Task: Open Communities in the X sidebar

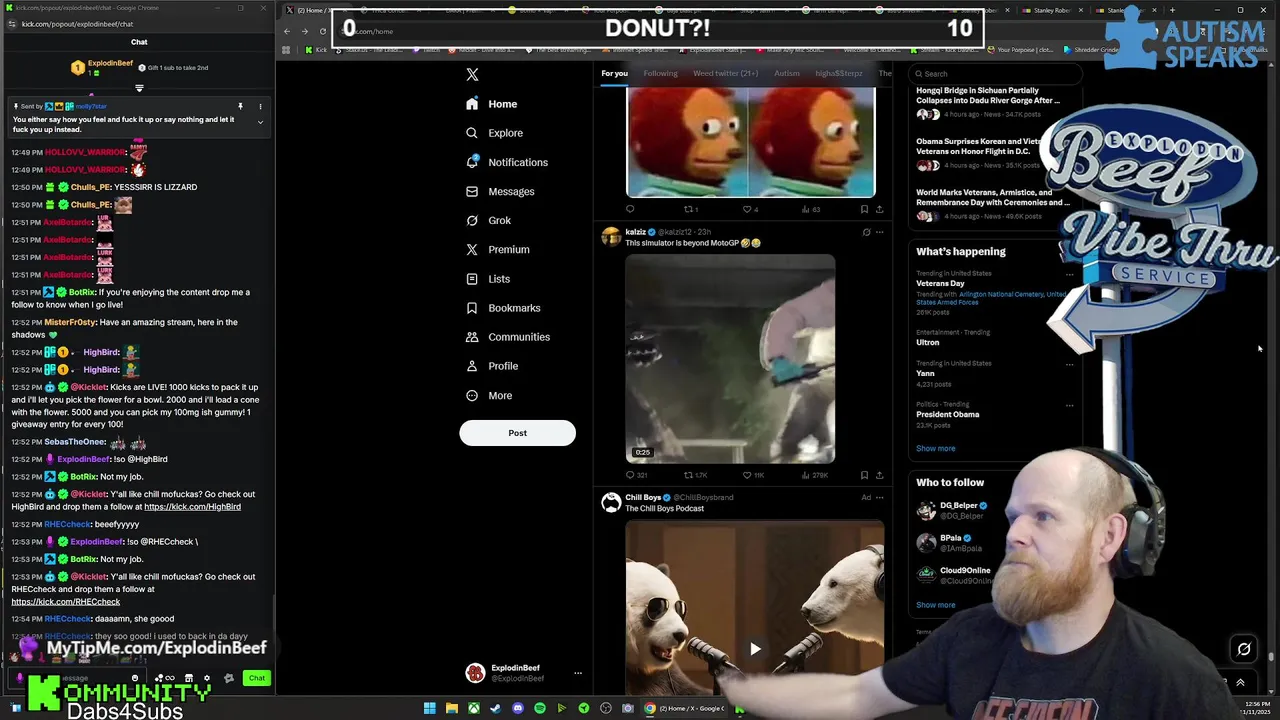Action: tap(507, 337)
